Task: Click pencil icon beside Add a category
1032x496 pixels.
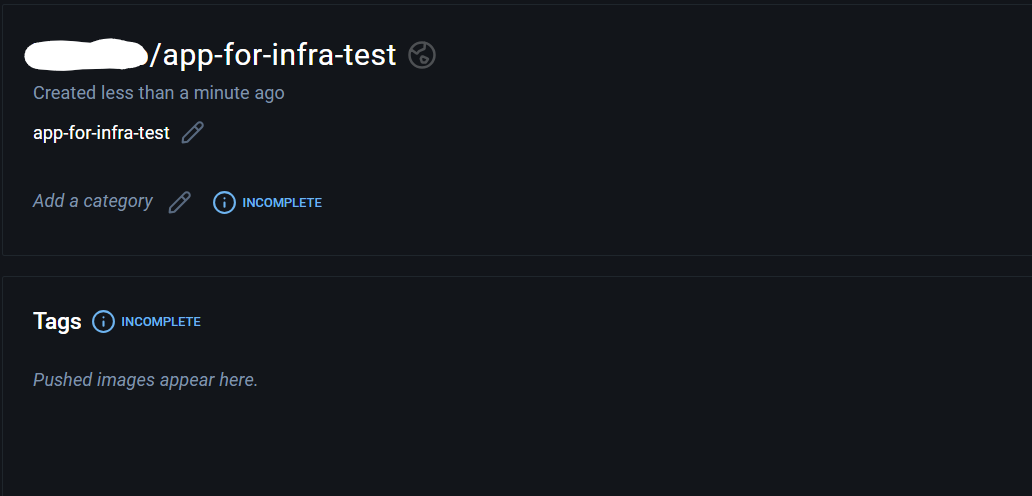Action: point(179,202)
